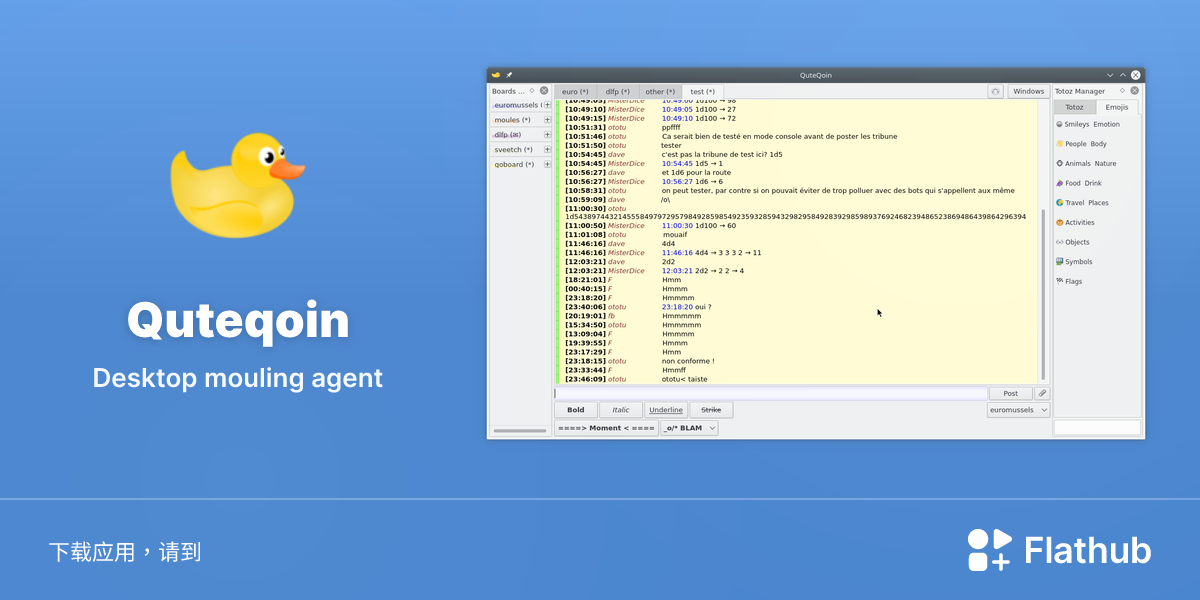This screenshot has width=1200, height=600.
Task: Click the 'non conforme !' message
Action: 688,362
